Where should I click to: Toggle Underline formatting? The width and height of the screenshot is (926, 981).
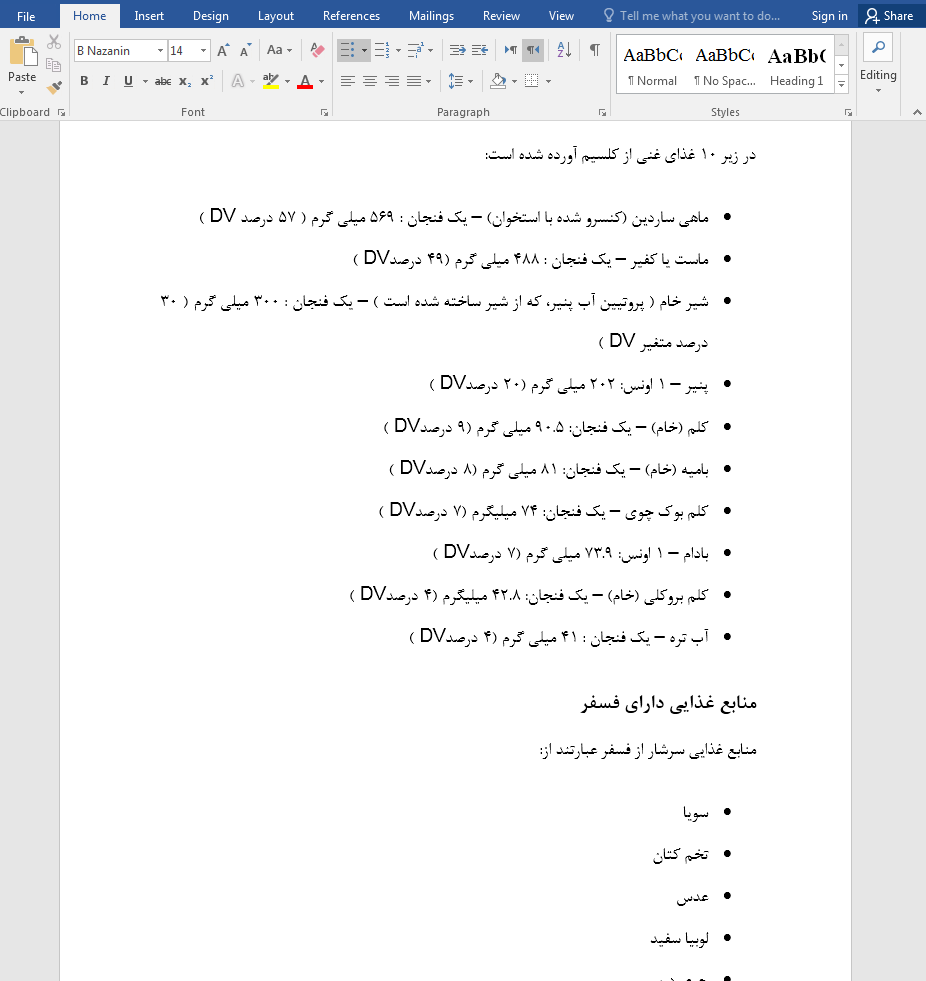128,81
